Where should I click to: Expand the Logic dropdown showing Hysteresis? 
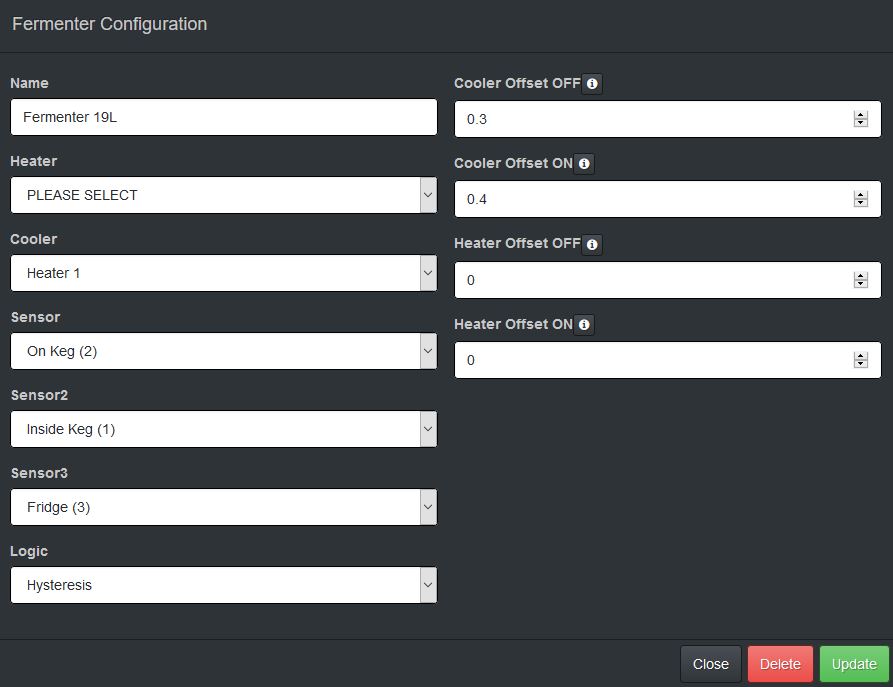[224, 585]
